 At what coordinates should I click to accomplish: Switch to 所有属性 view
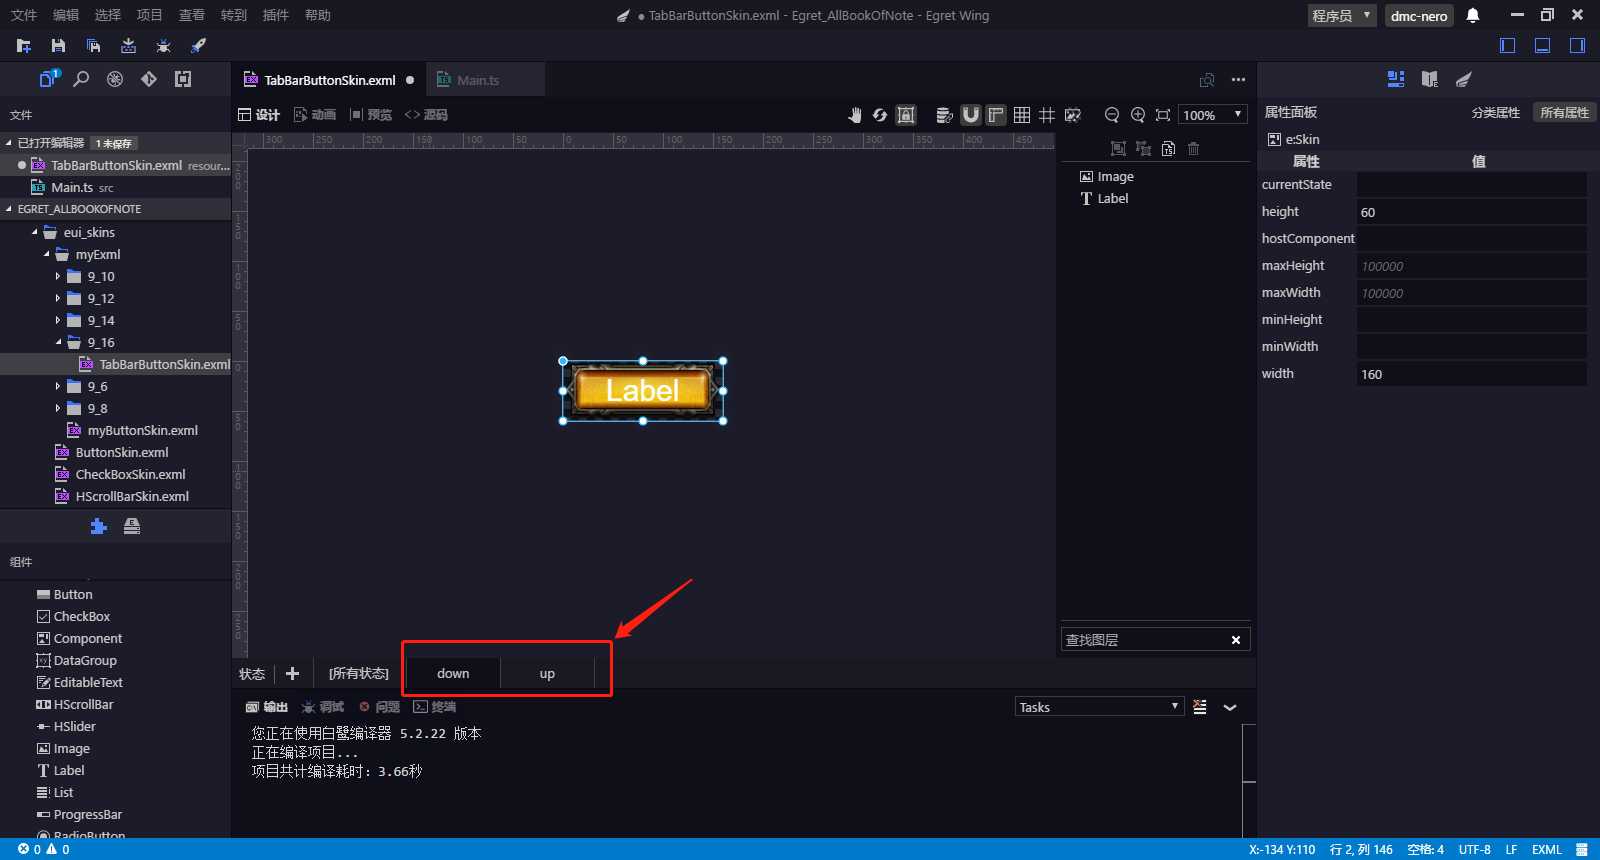point(1564,113)
